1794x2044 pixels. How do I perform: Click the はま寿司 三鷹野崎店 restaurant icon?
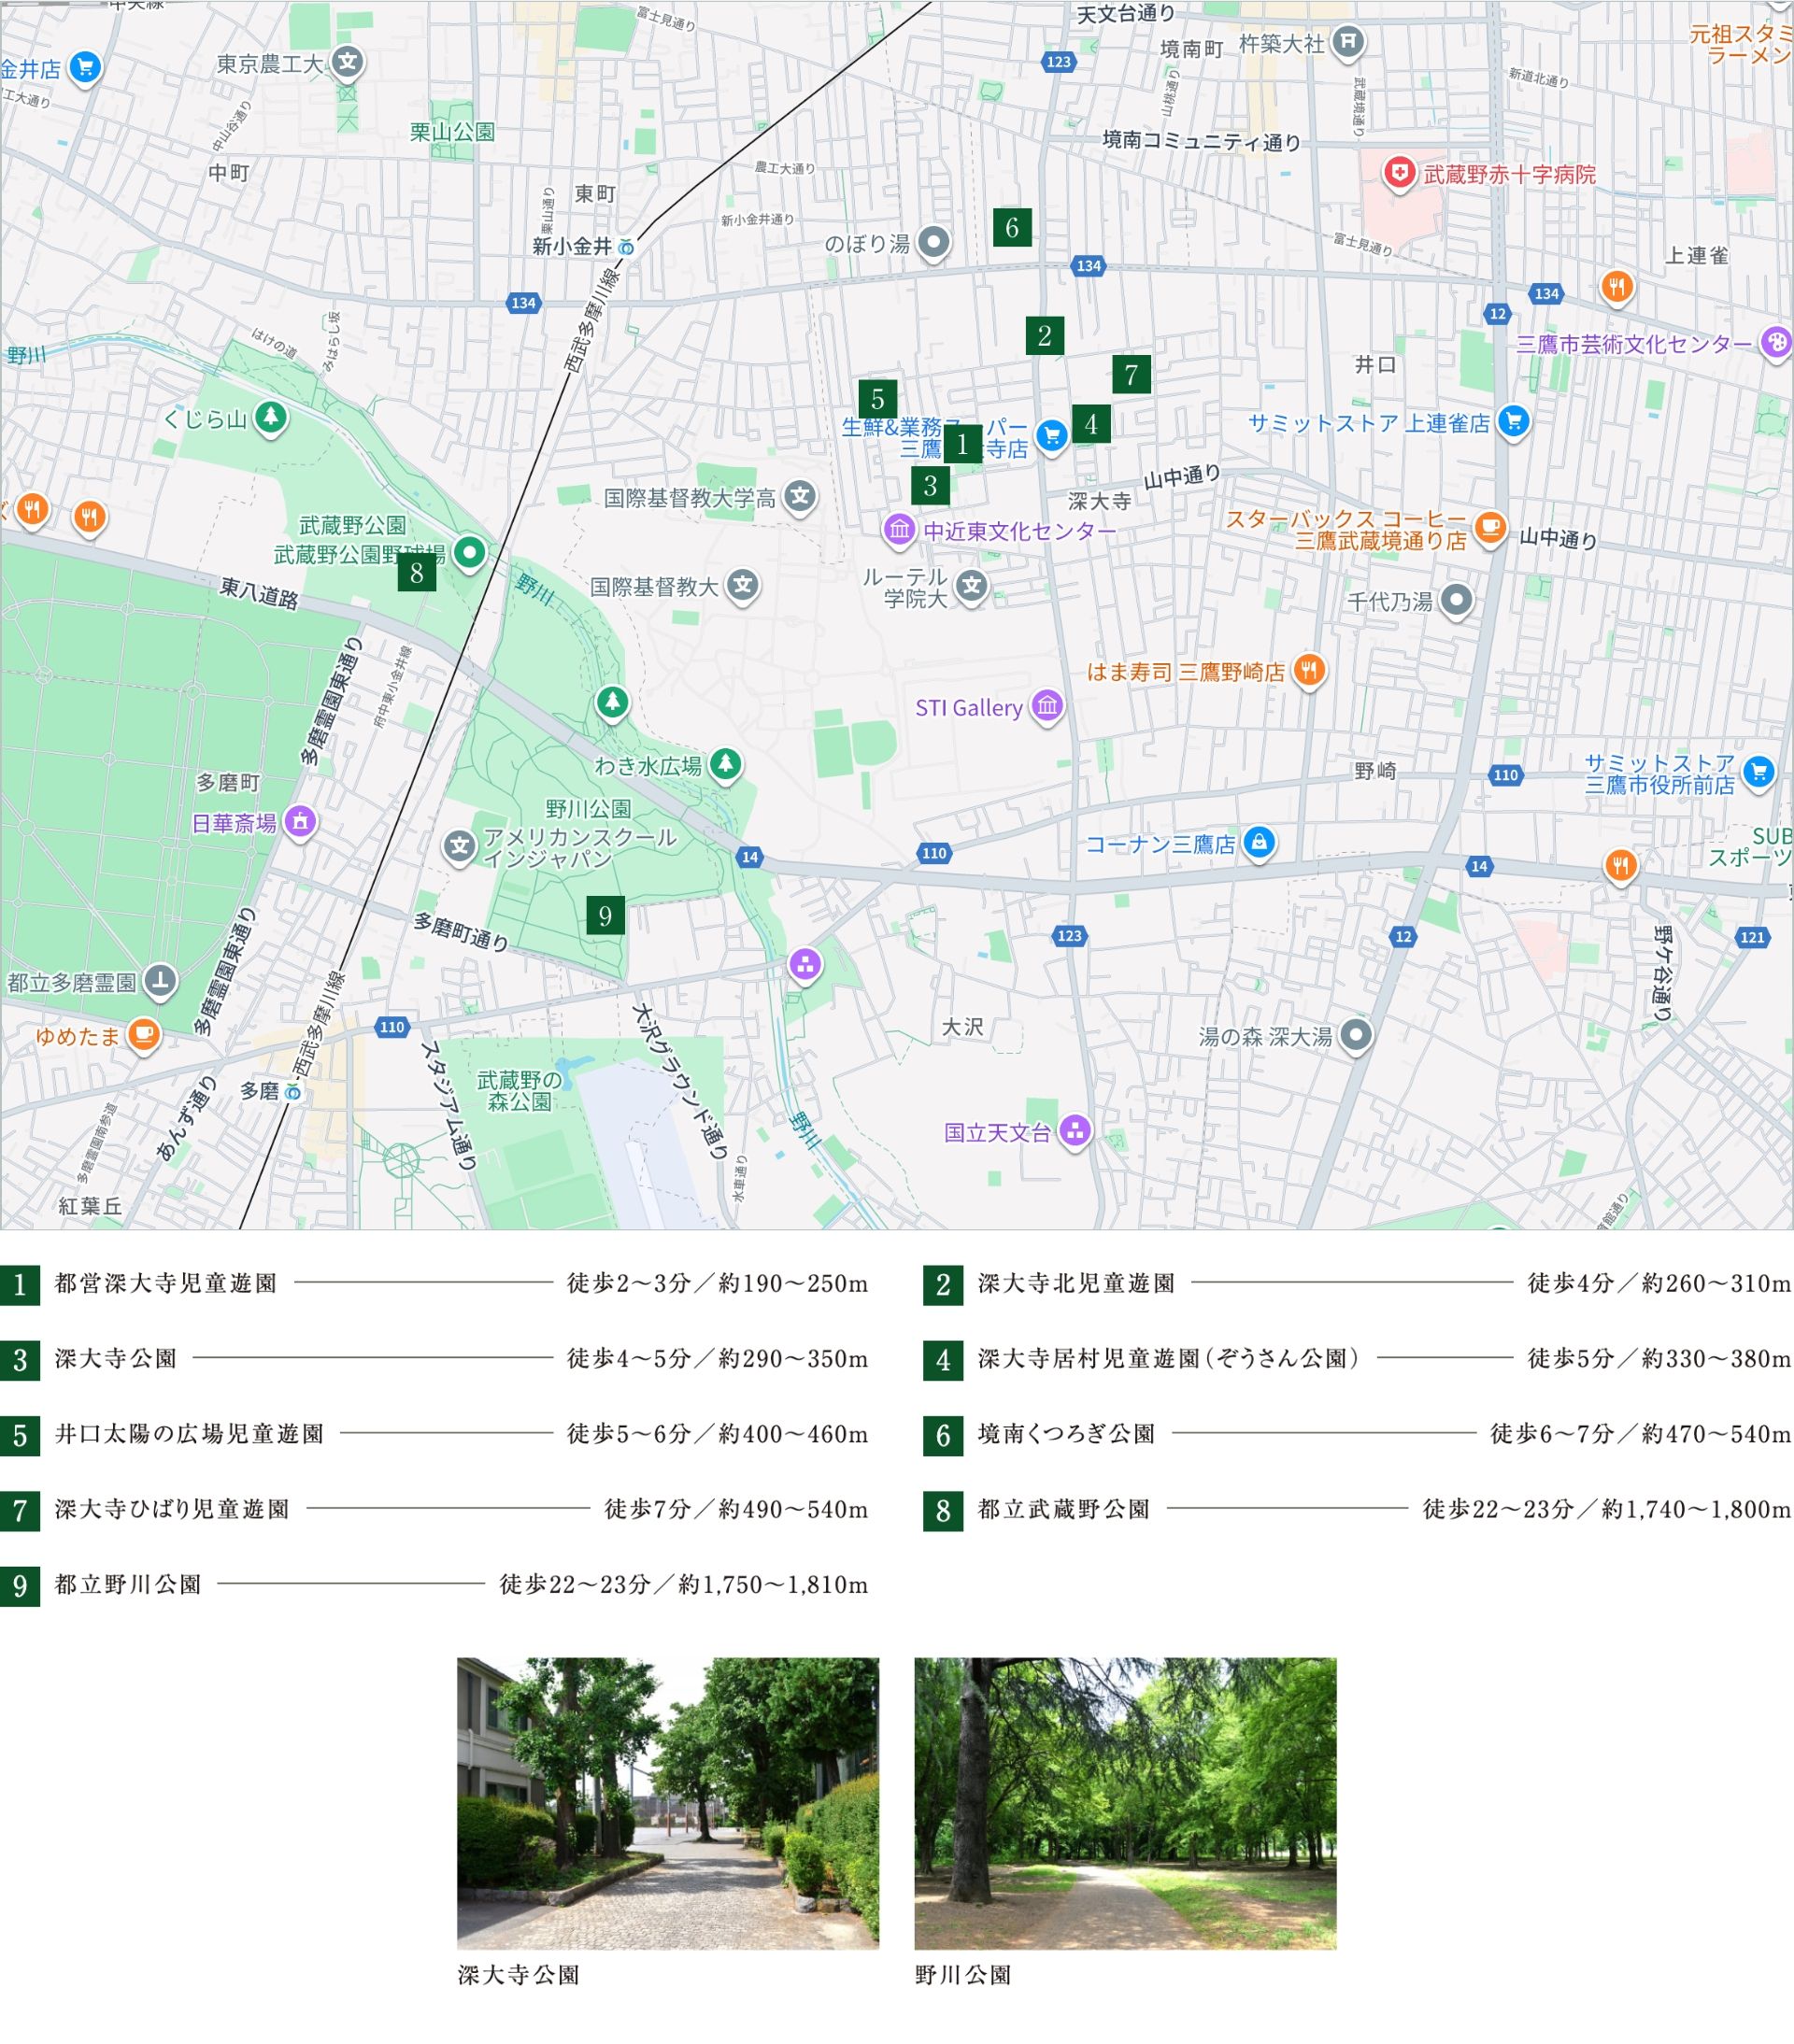[1309, 669]
